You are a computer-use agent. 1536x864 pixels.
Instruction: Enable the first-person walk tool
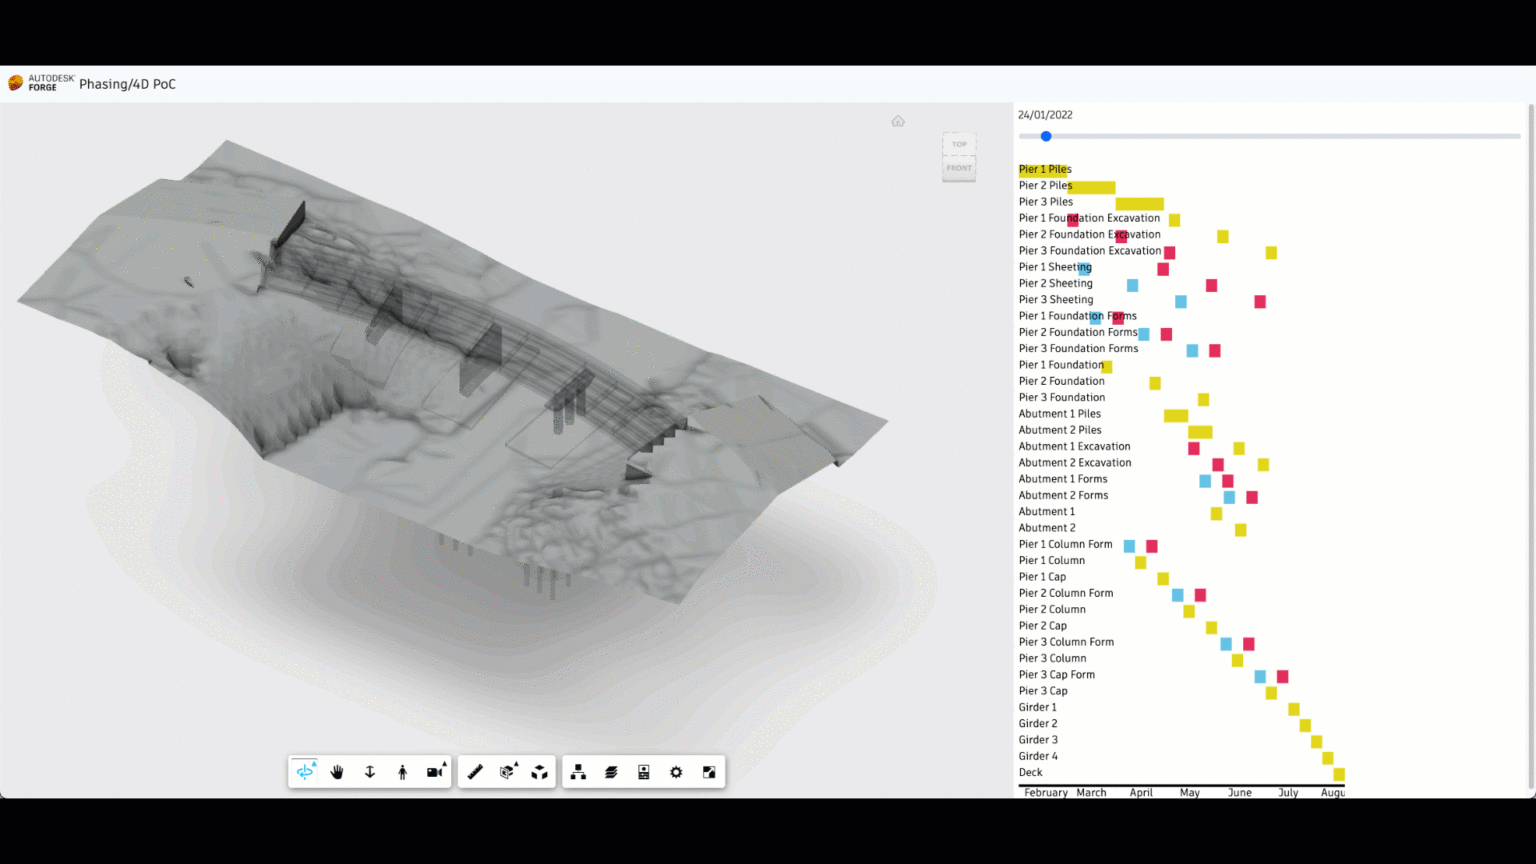click(401, 772)
